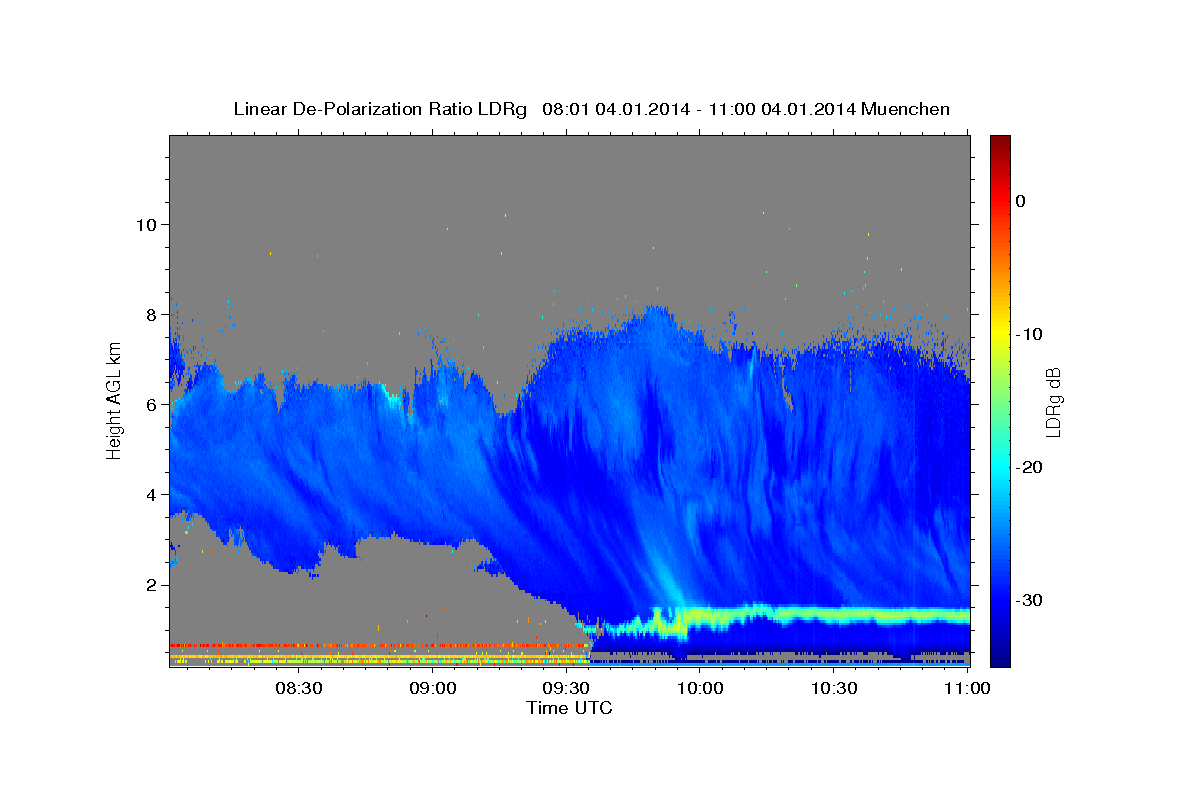Click the colorbar label '0'
This screenshot has width=1200, height=800.
click(1021, 201)
